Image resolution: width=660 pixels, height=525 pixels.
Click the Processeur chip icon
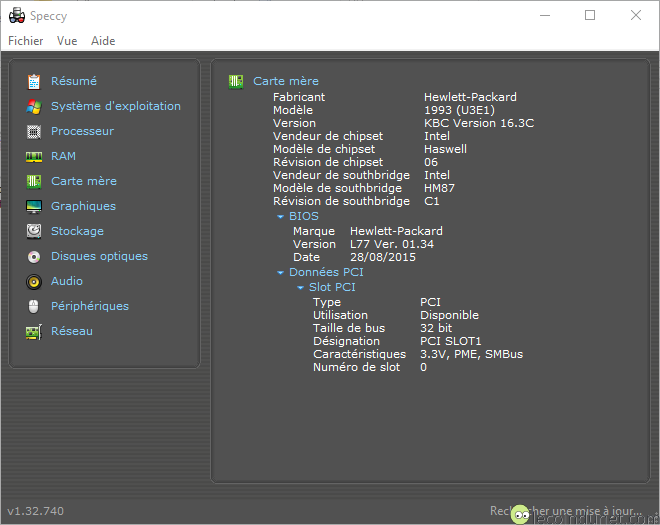tap(34, 132)
